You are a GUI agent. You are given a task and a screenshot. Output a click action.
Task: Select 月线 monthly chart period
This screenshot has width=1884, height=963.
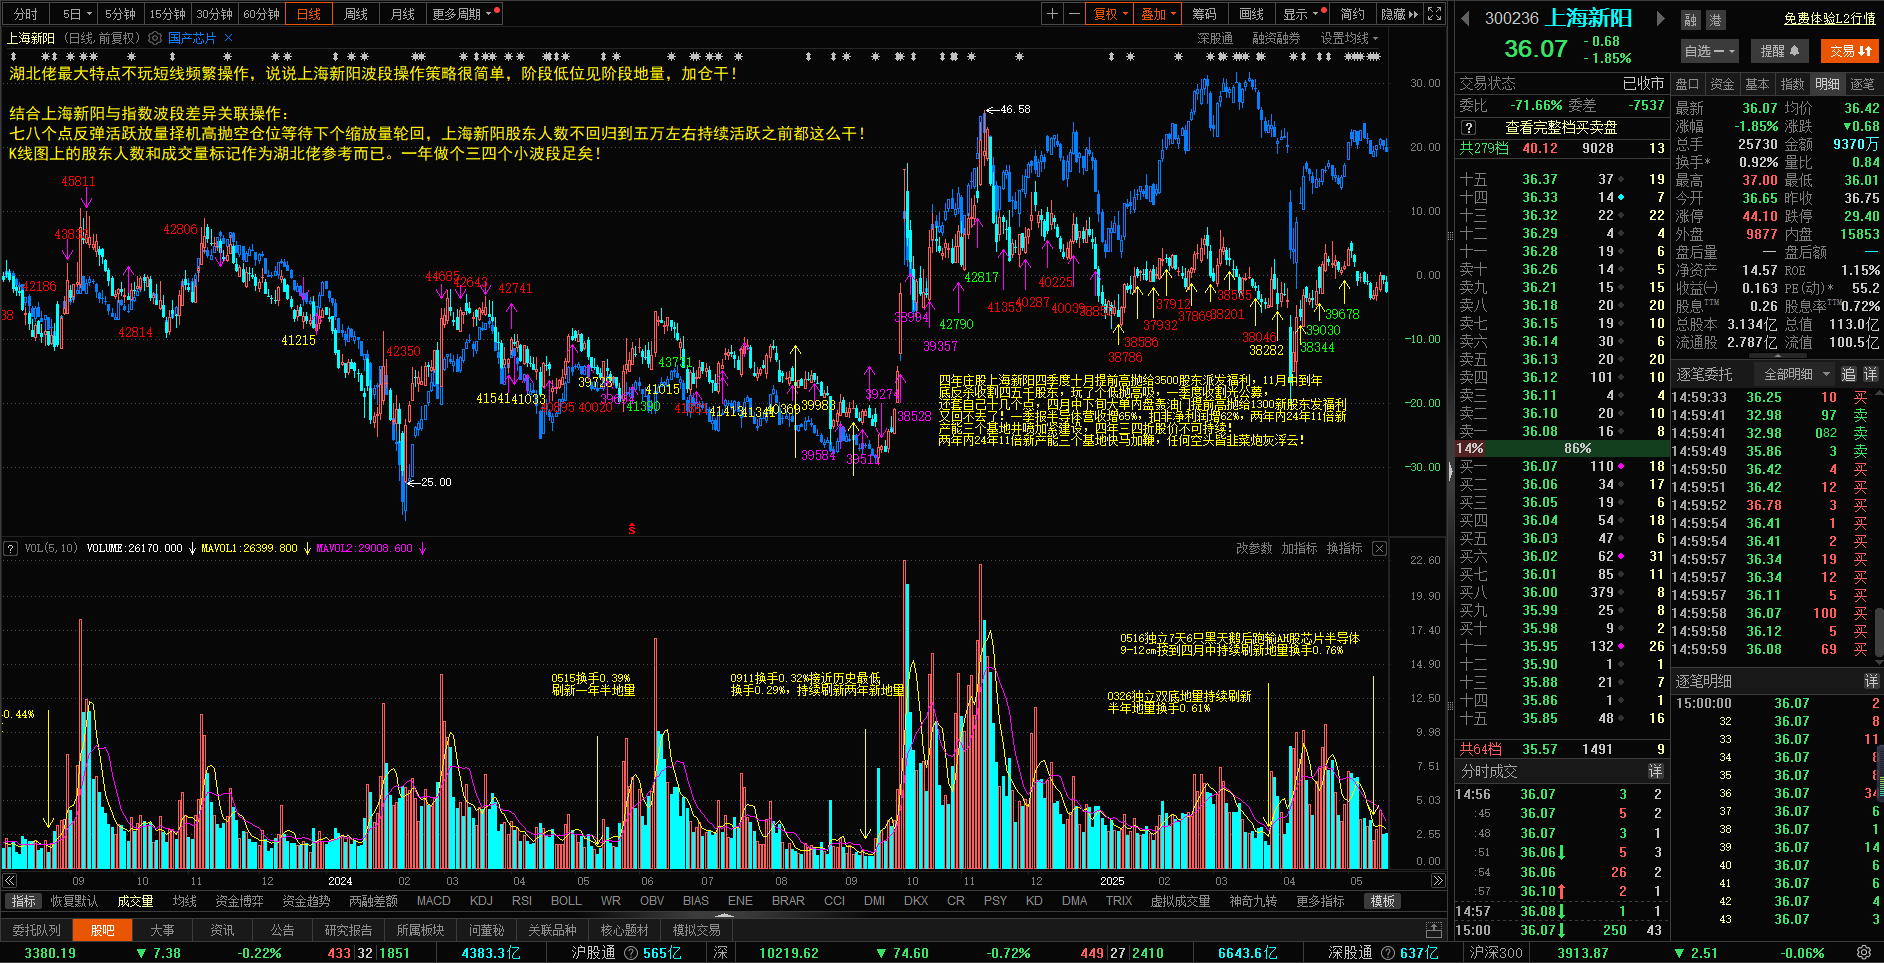pos(403,14)
